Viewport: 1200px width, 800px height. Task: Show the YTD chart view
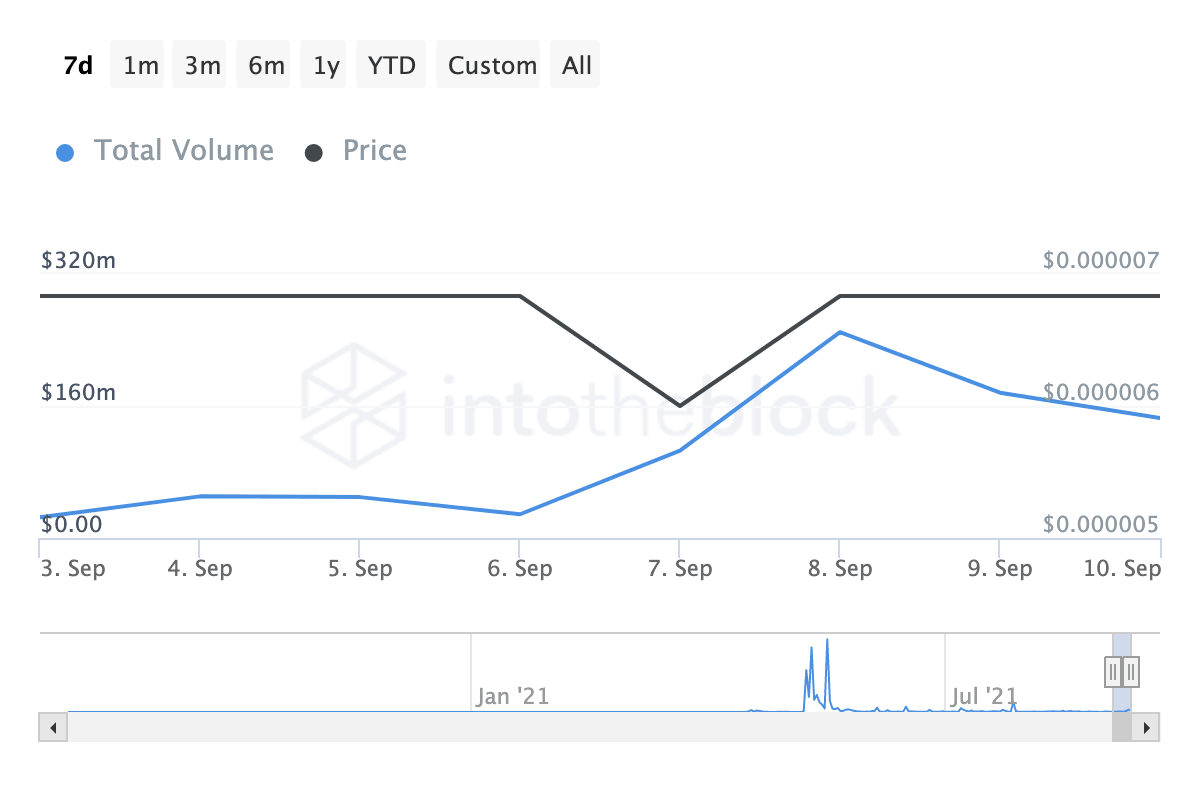click(x=390, y=64)
